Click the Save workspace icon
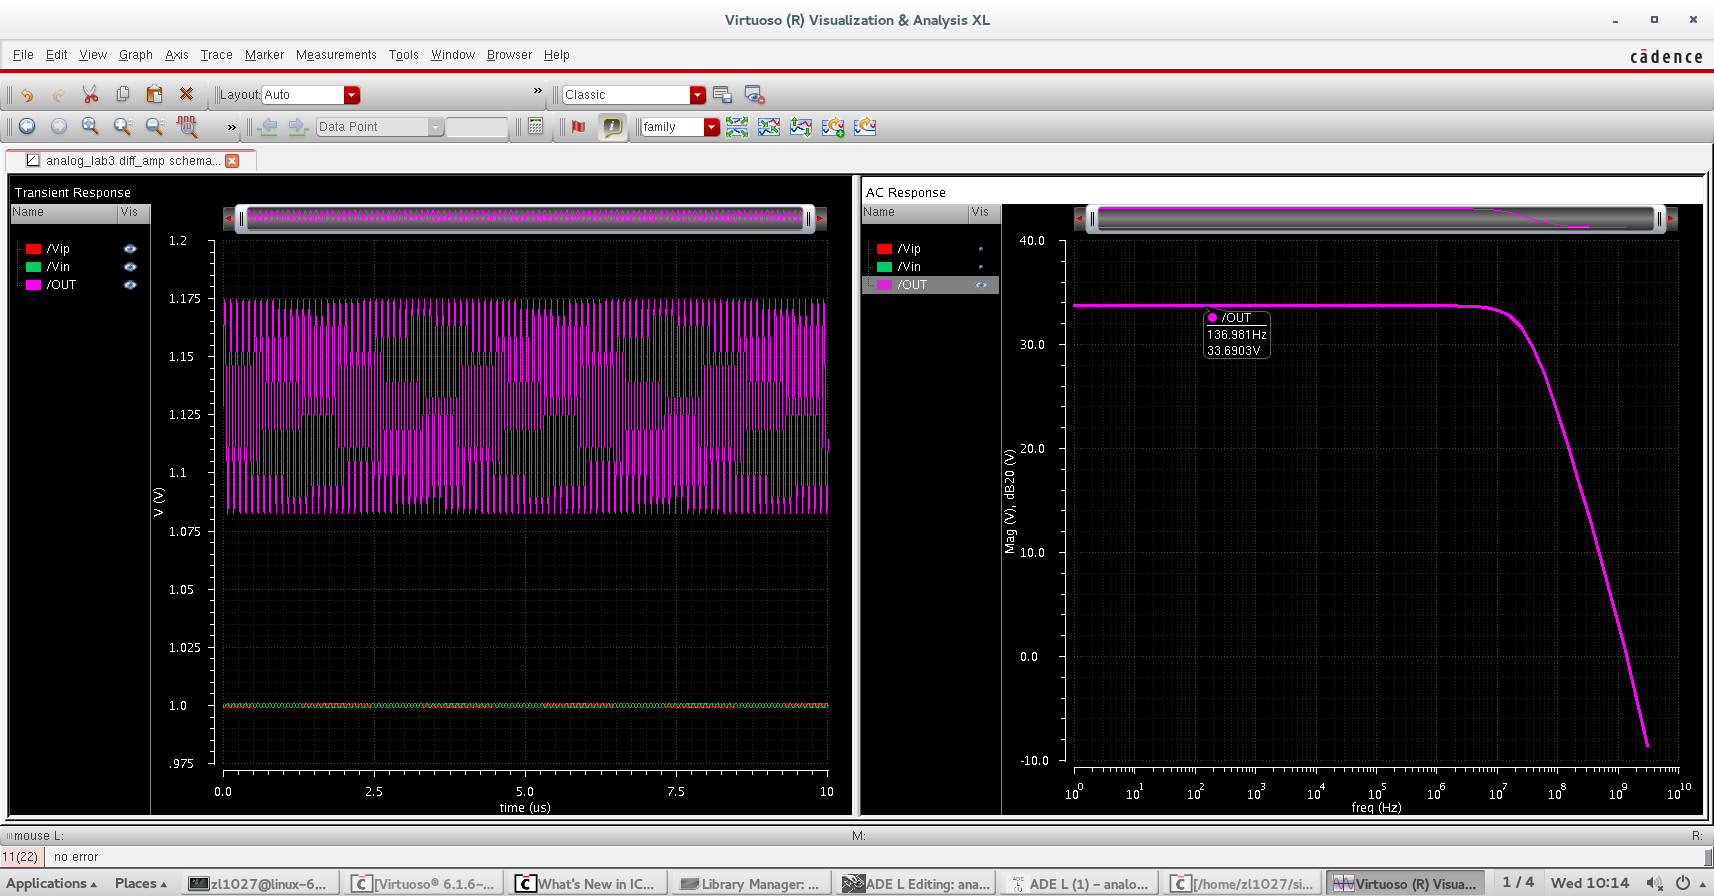1714x896 pixels. coord(723,95)
